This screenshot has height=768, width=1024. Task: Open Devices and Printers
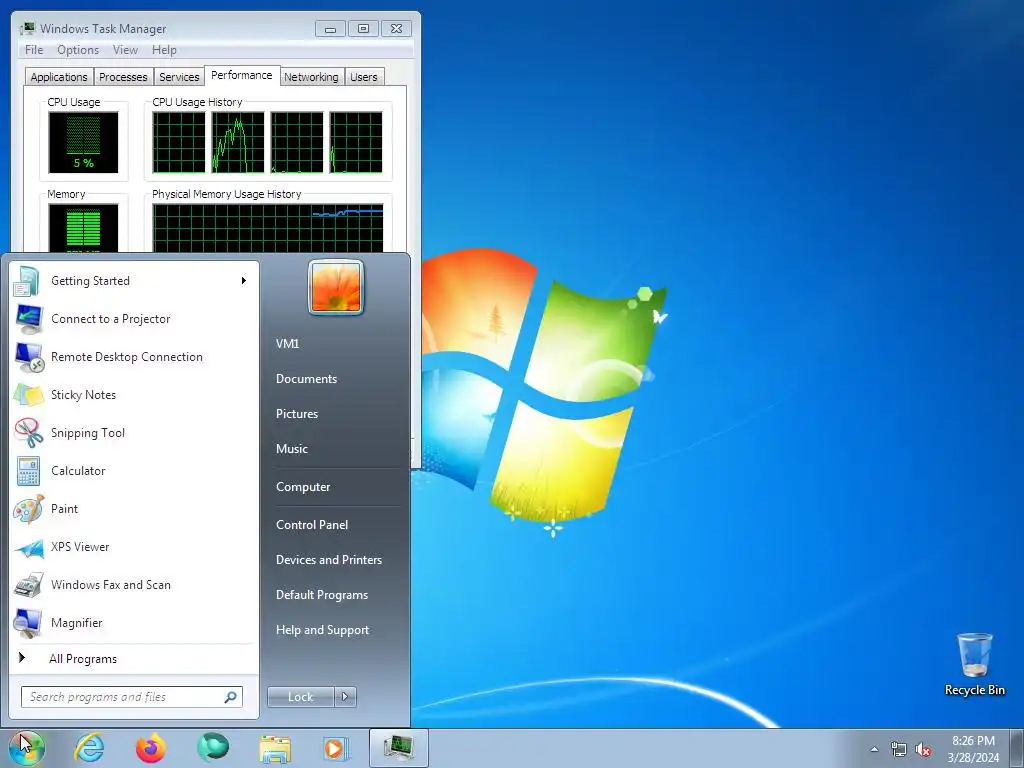(x=328, y=560)
